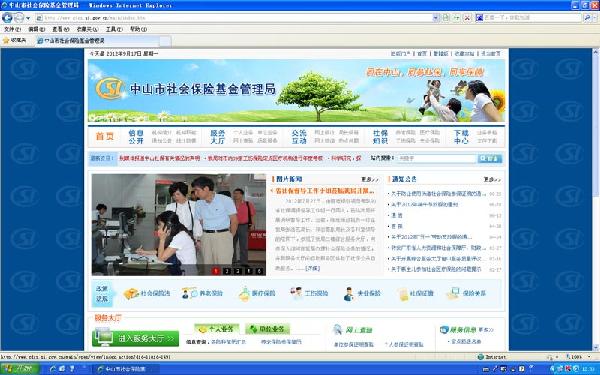The height and width of the screenshot is (375, 600).
Task: Click the 失业保险 person icon
Action: pos(348,294)
